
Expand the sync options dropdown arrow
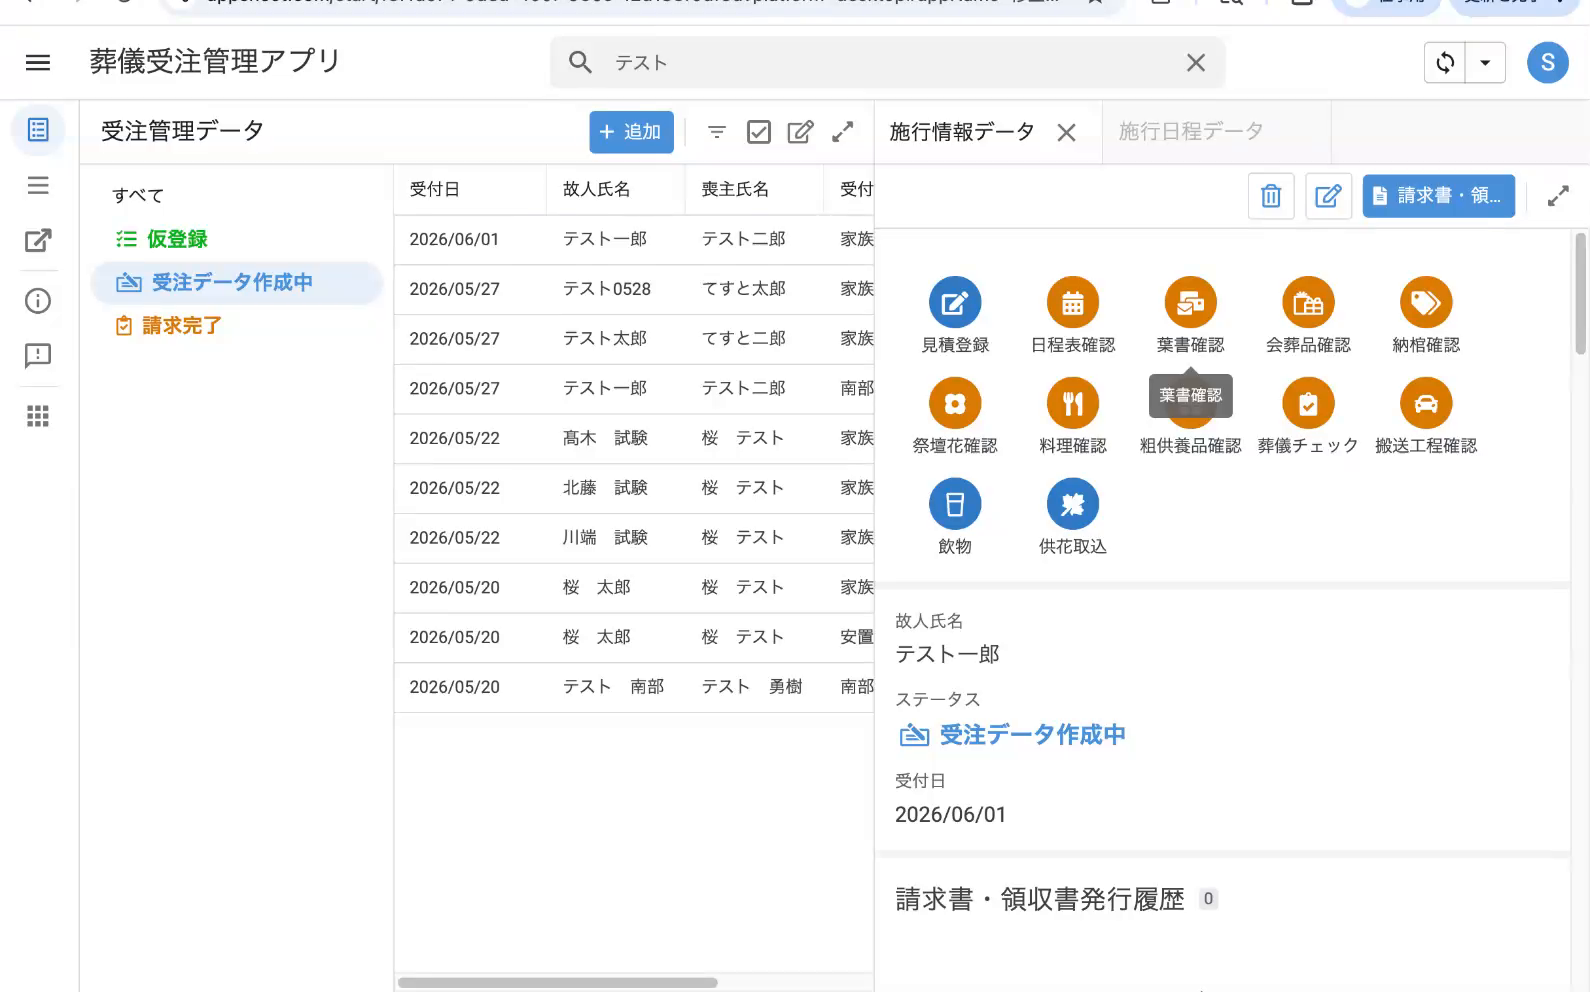click(1485, 63)
